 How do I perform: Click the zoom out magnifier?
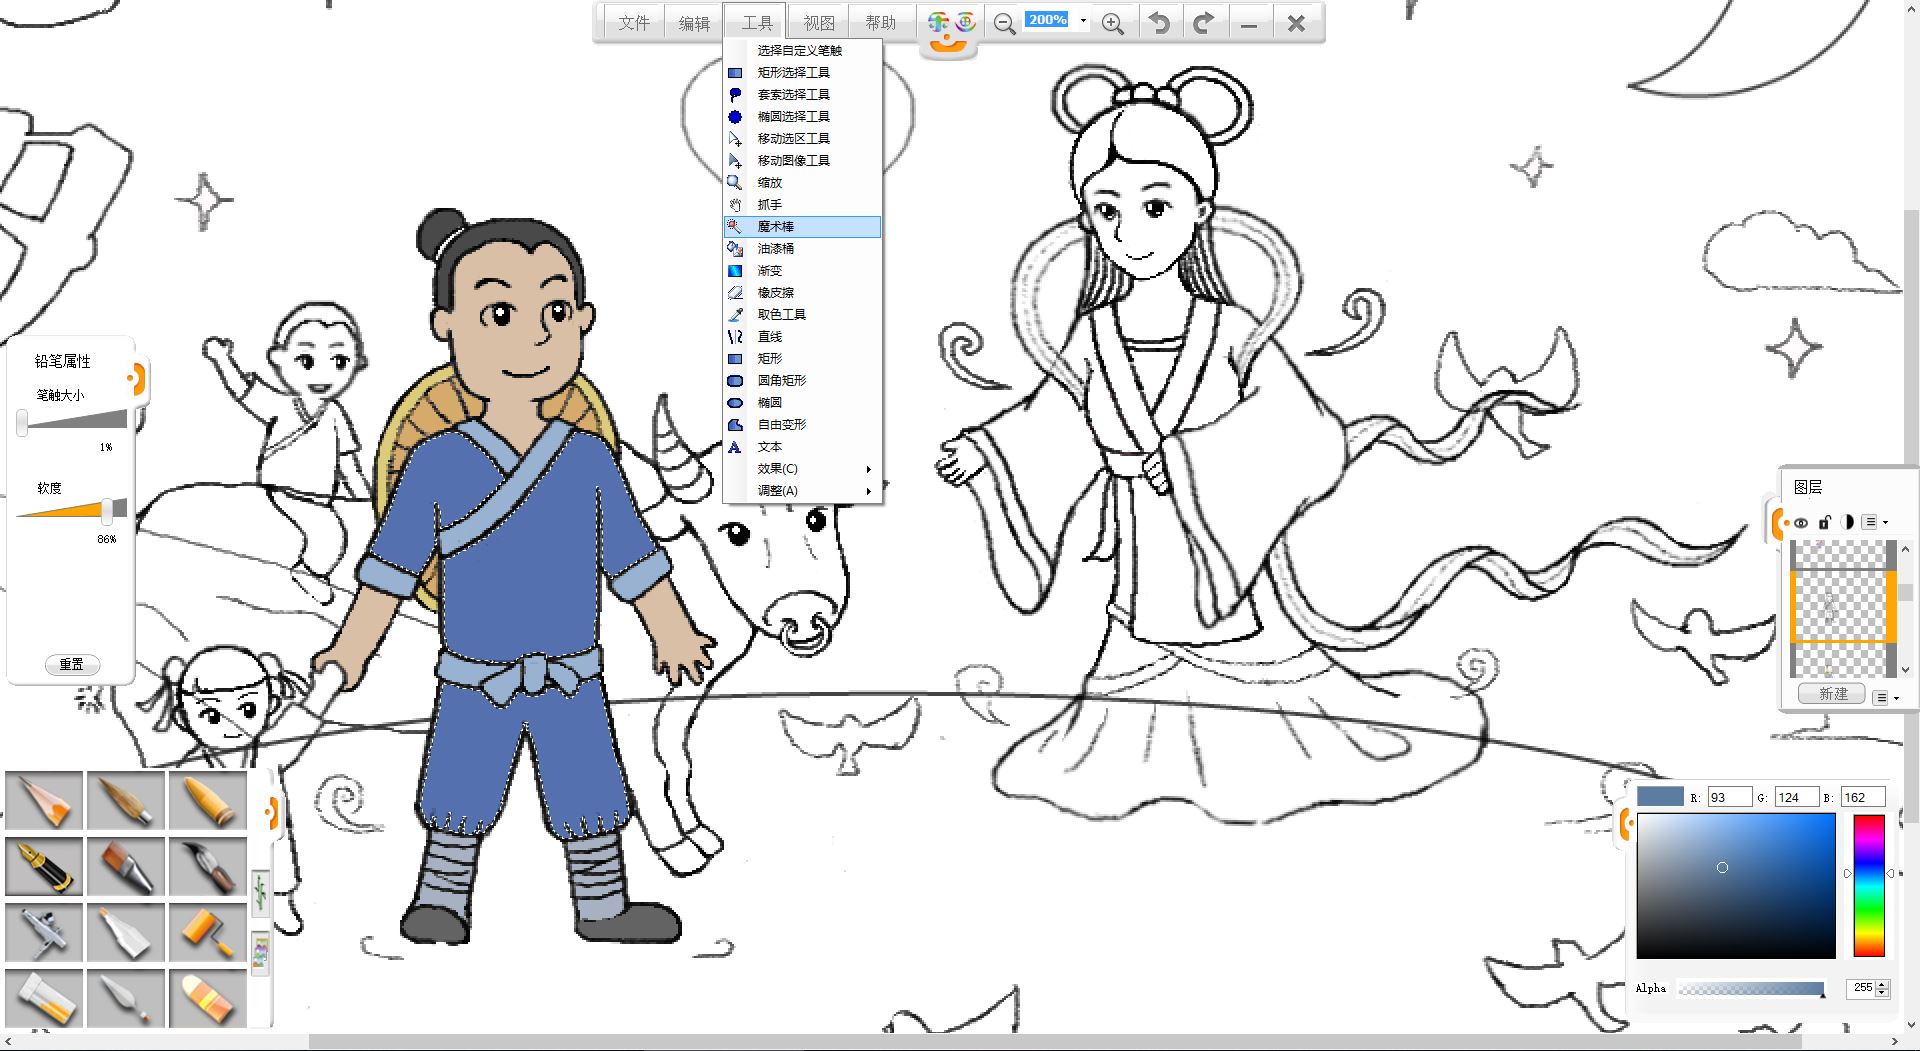[1004, 24]
